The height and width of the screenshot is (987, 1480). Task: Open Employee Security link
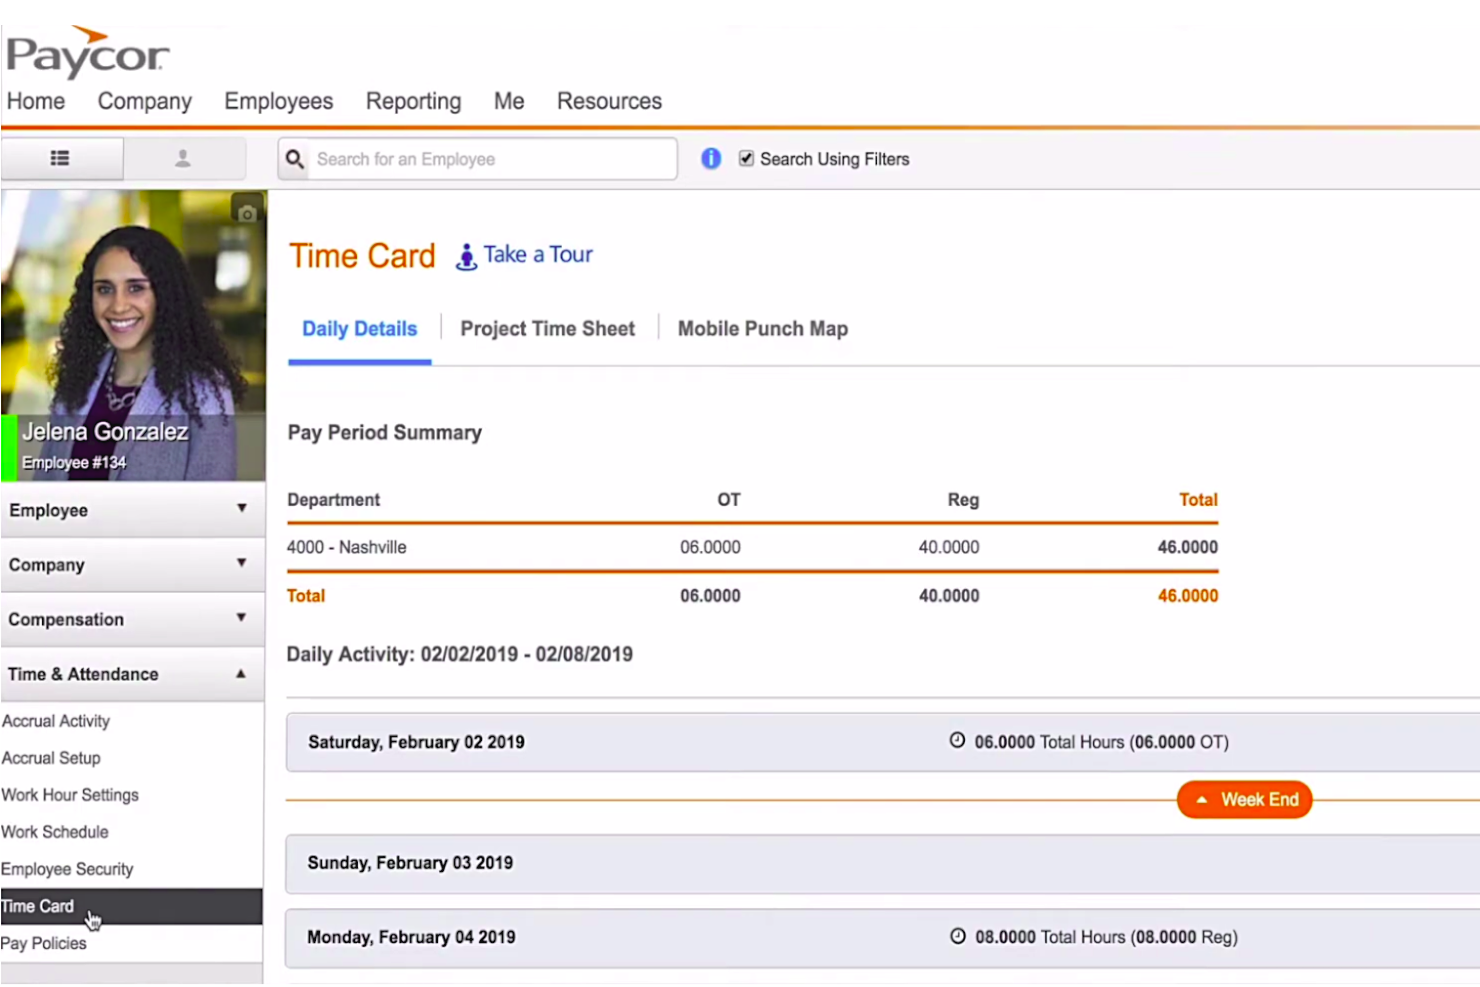(67, 869)
